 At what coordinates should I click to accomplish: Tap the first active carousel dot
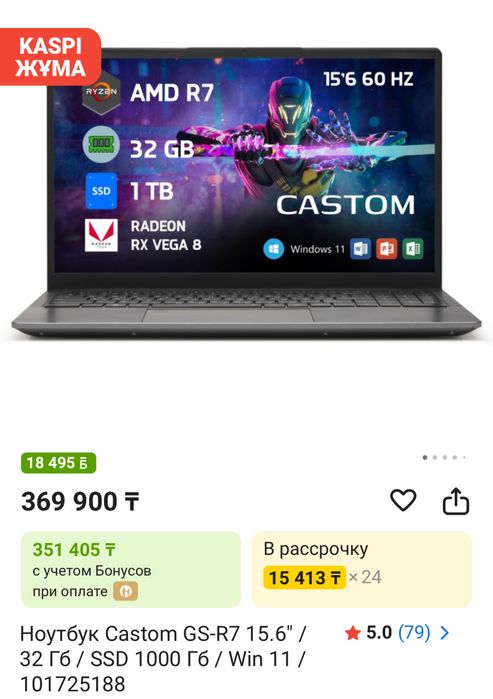click(425, 457)
